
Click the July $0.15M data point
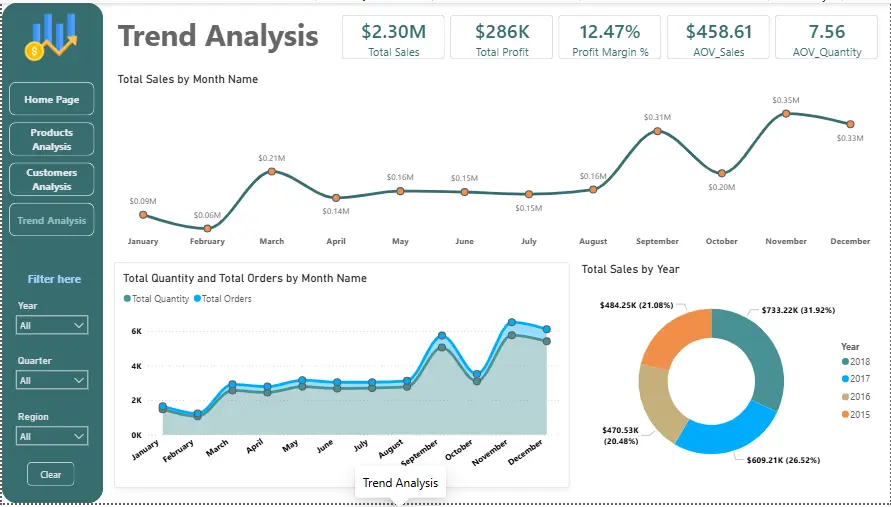(x=529, y=194)
